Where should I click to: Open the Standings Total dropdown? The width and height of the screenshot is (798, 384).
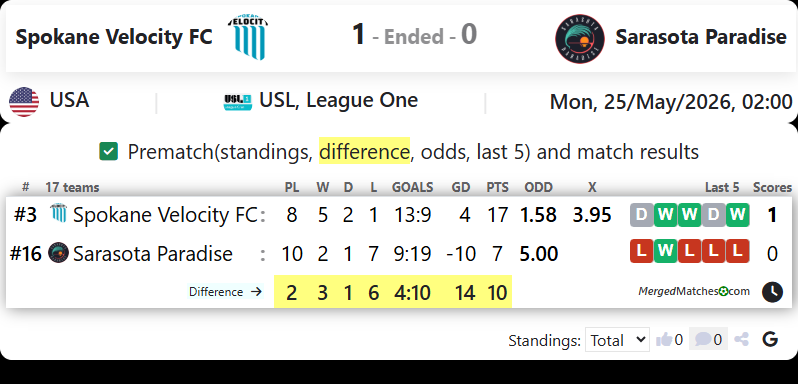coord(617,339)
